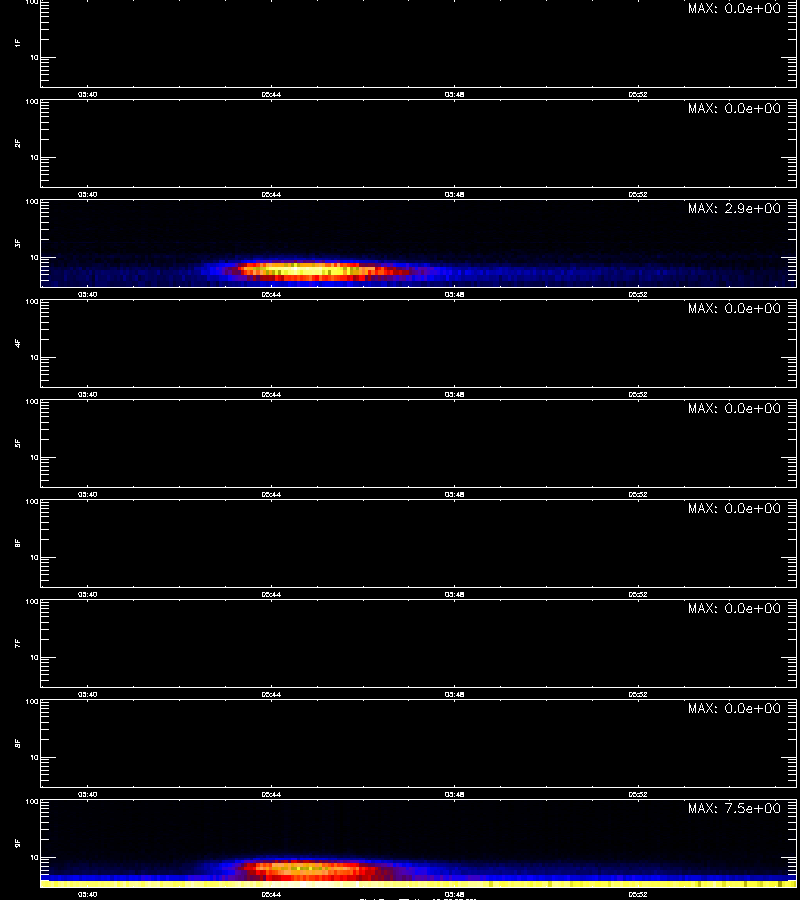Viewport: 800px width, 900px height.
Task: Click the 10 y-axis tick label of panel 9F
Action: (34, 858)
